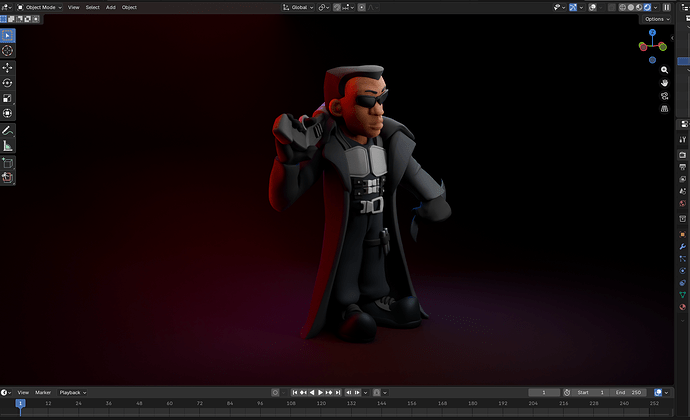Open Playback dropdown in timeline

point(72,392)
